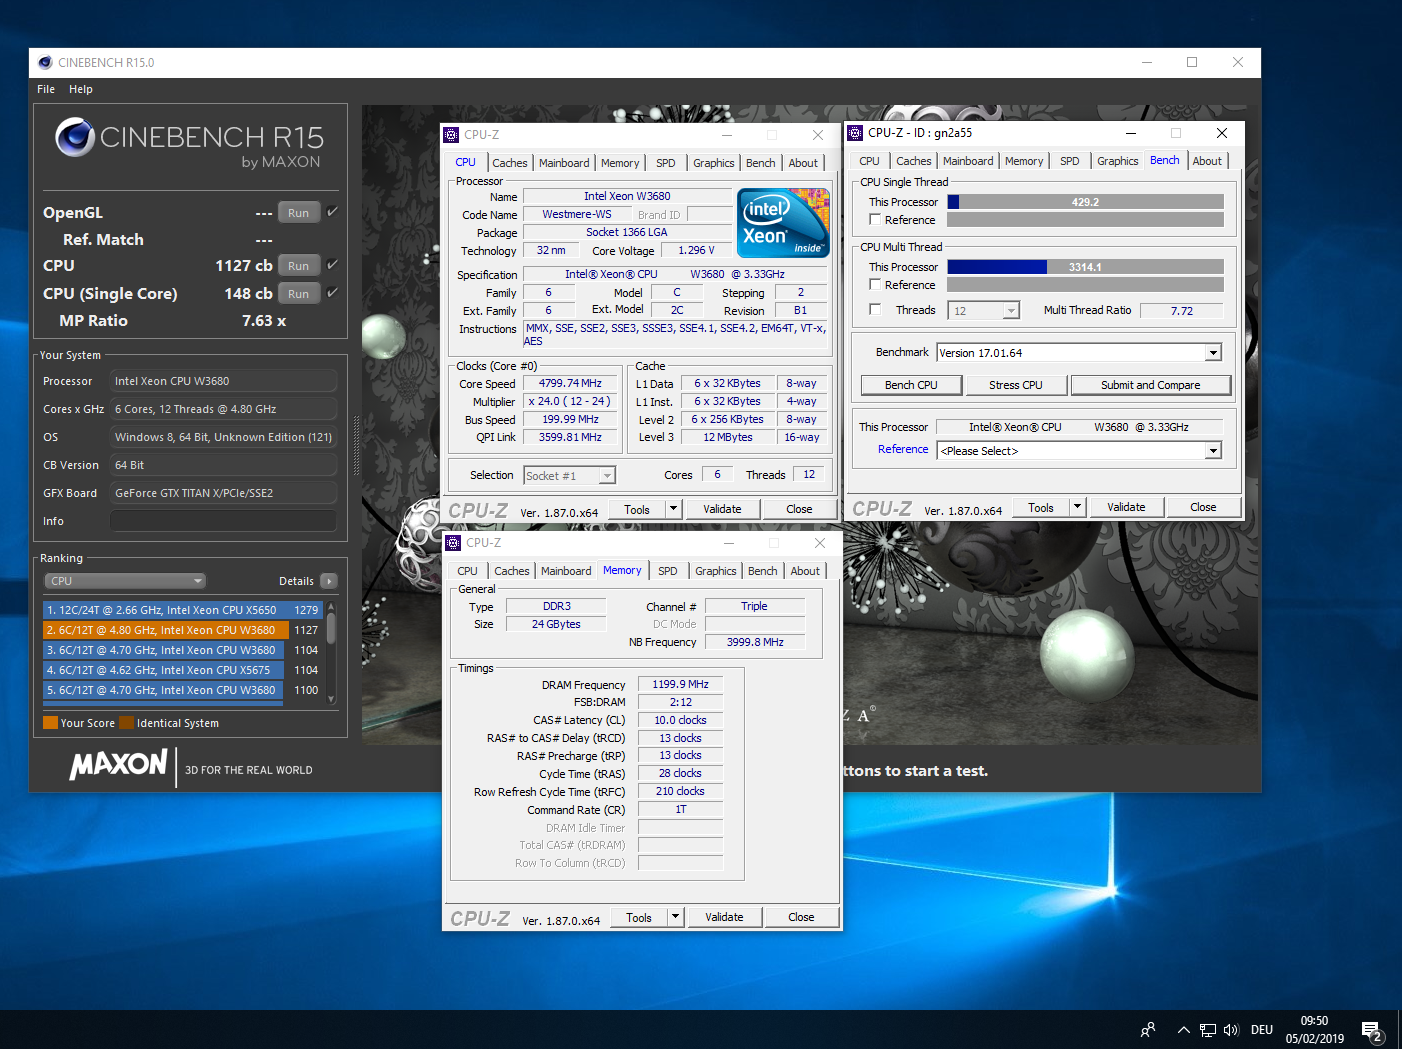Viewport: 1402px width, 1049px height.
Task: Click Tools button in CPU-Z Bench window
Action: tap(1041, 507)
